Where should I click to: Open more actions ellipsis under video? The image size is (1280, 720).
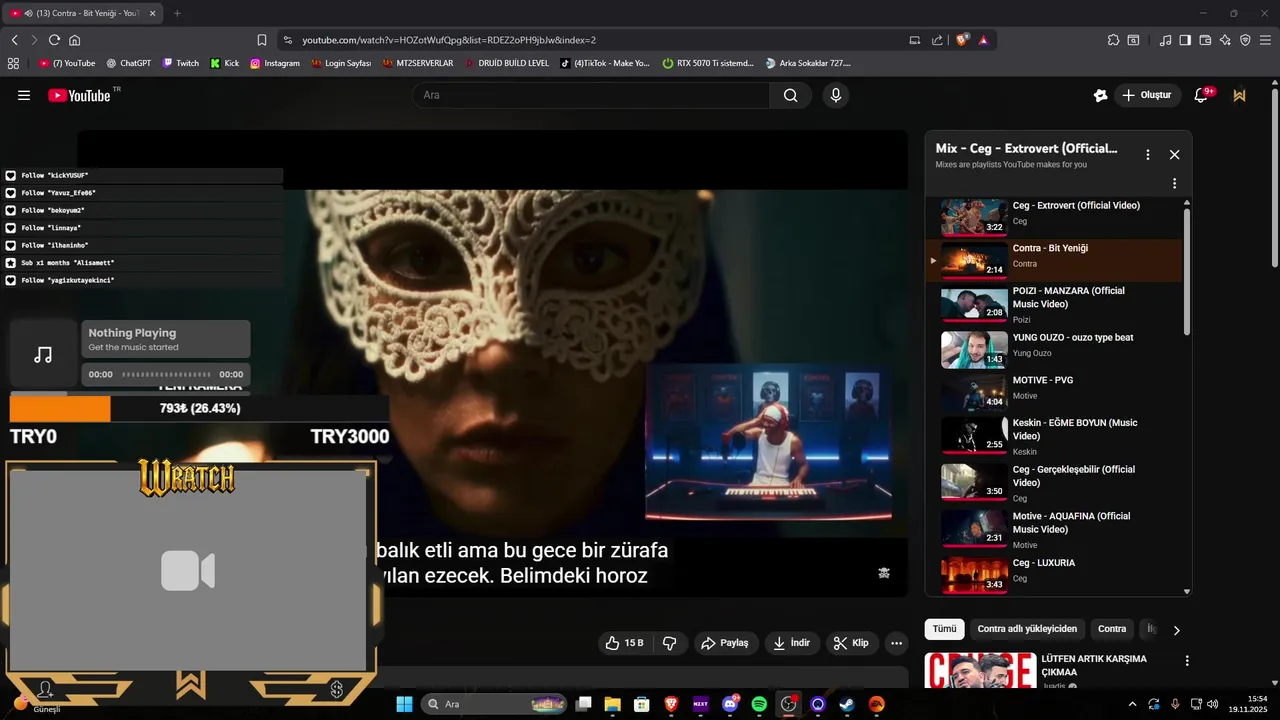(897, 643)
